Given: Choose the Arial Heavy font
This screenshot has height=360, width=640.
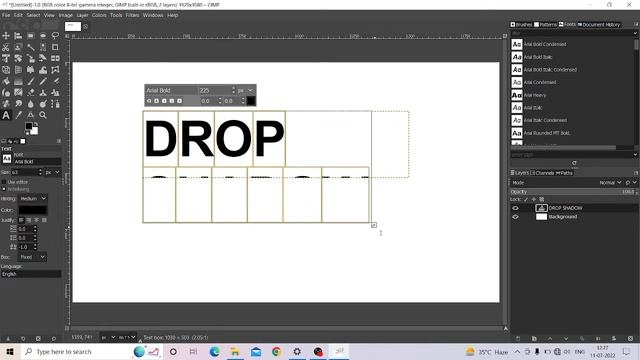Looking at the screenshot, I should (535, 95).
